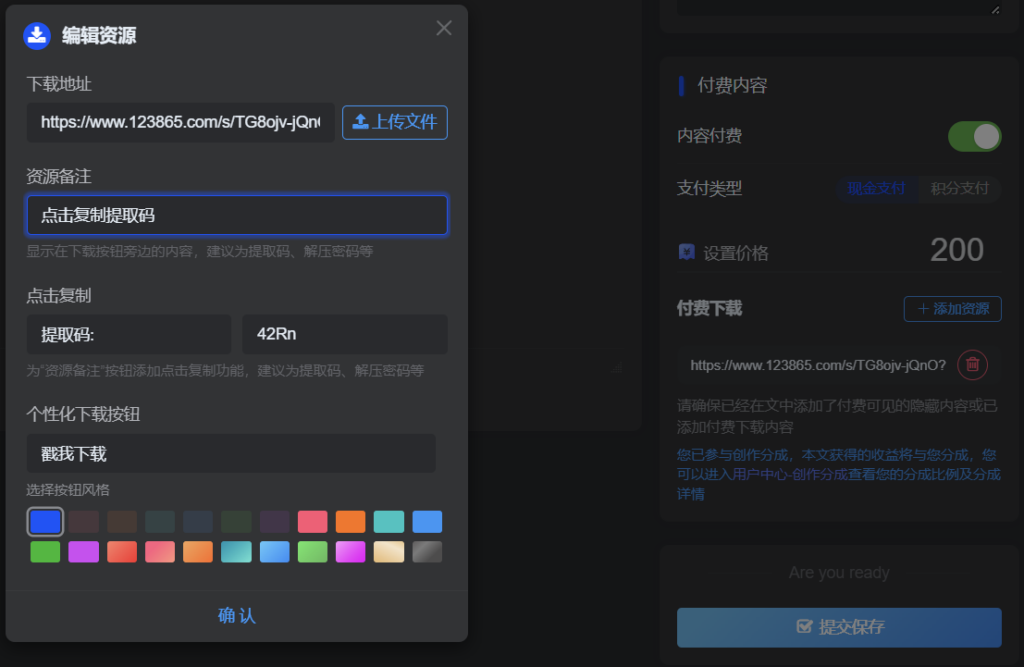Close the 编辑资源 dialog
The image size is (1024, 667).
[x=444, y=28]
